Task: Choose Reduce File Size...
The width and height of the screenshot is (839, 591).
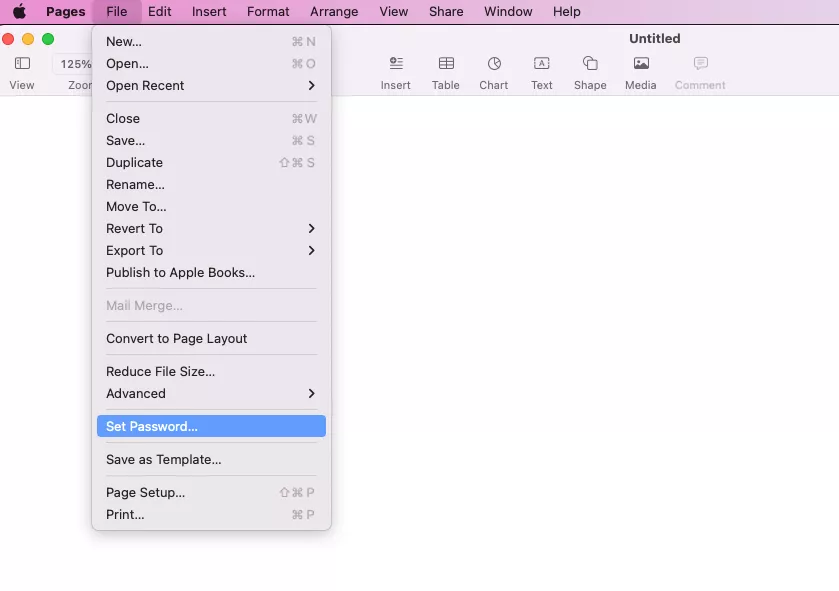Action: [x=211, y=371]
